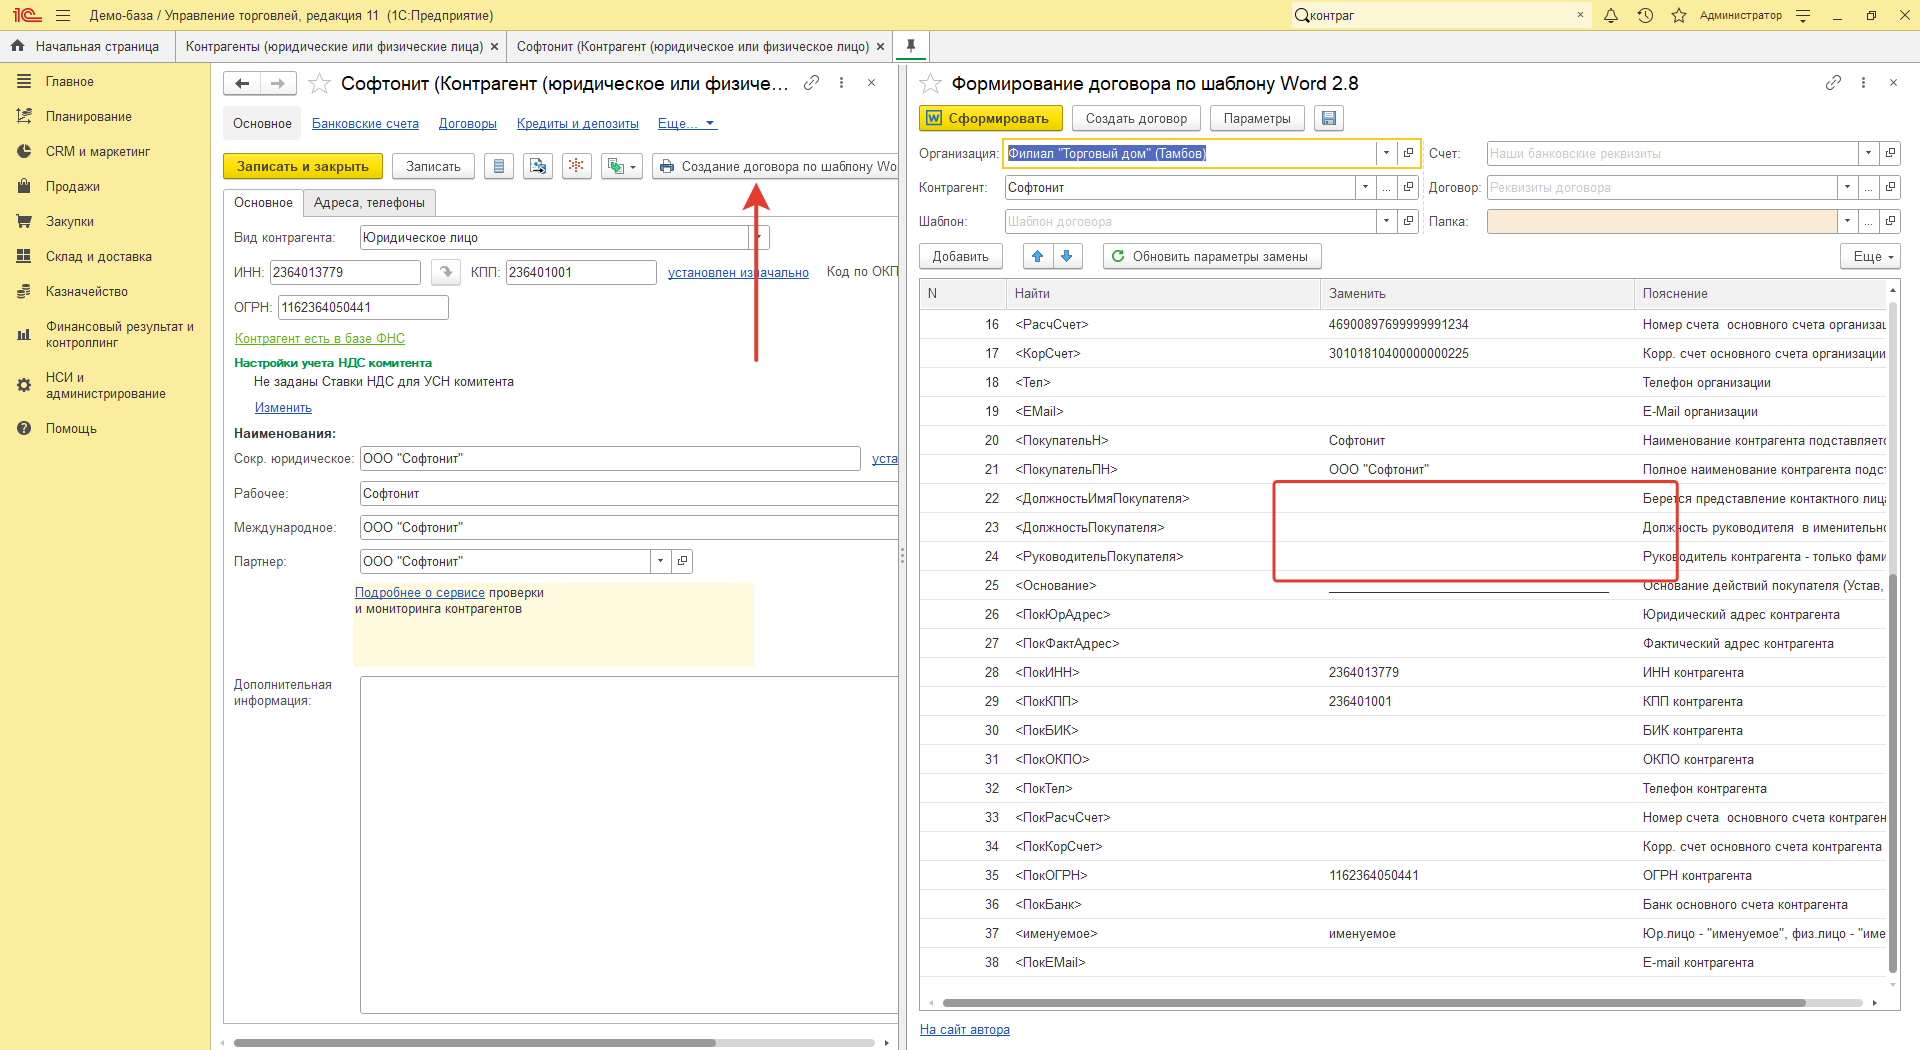Image resolution: width=1920 pixels, height=1050 pixels.
Task: Expand the Контрагент dropdown list
Action: click(x=1365, y=187)
